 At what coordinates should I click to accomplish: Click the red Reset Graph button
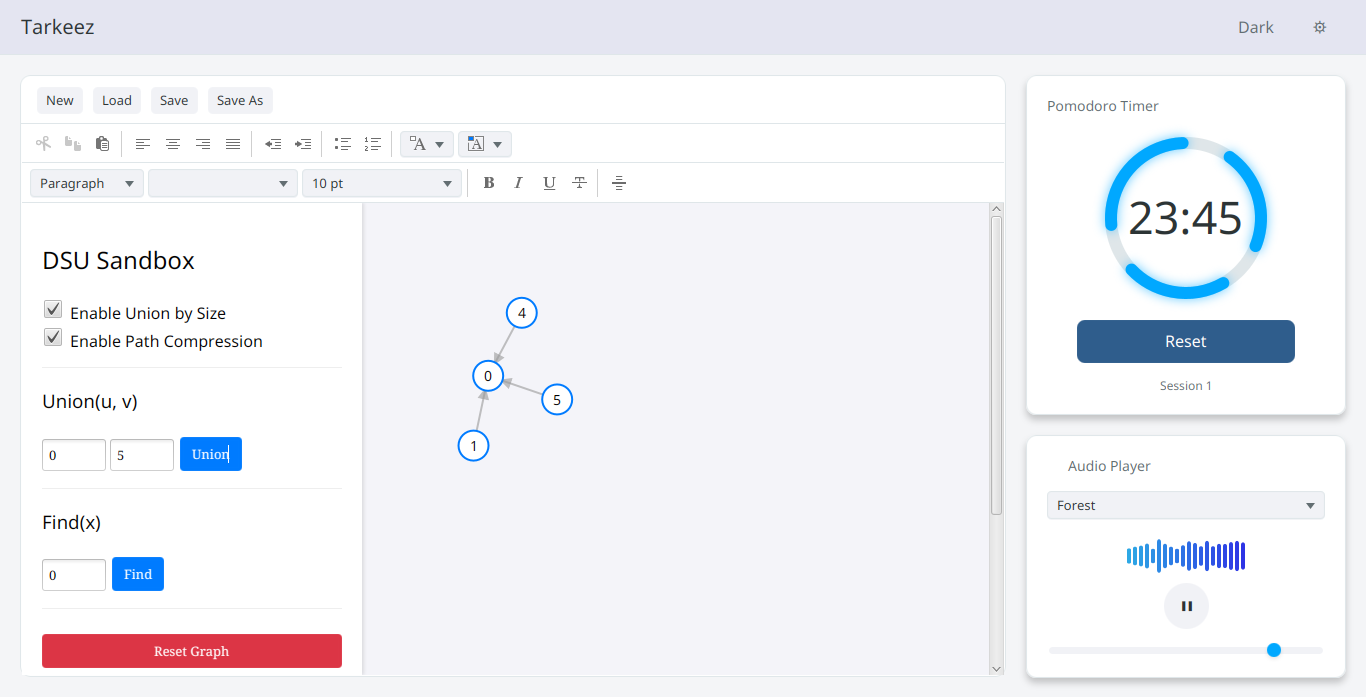(192, 651)
